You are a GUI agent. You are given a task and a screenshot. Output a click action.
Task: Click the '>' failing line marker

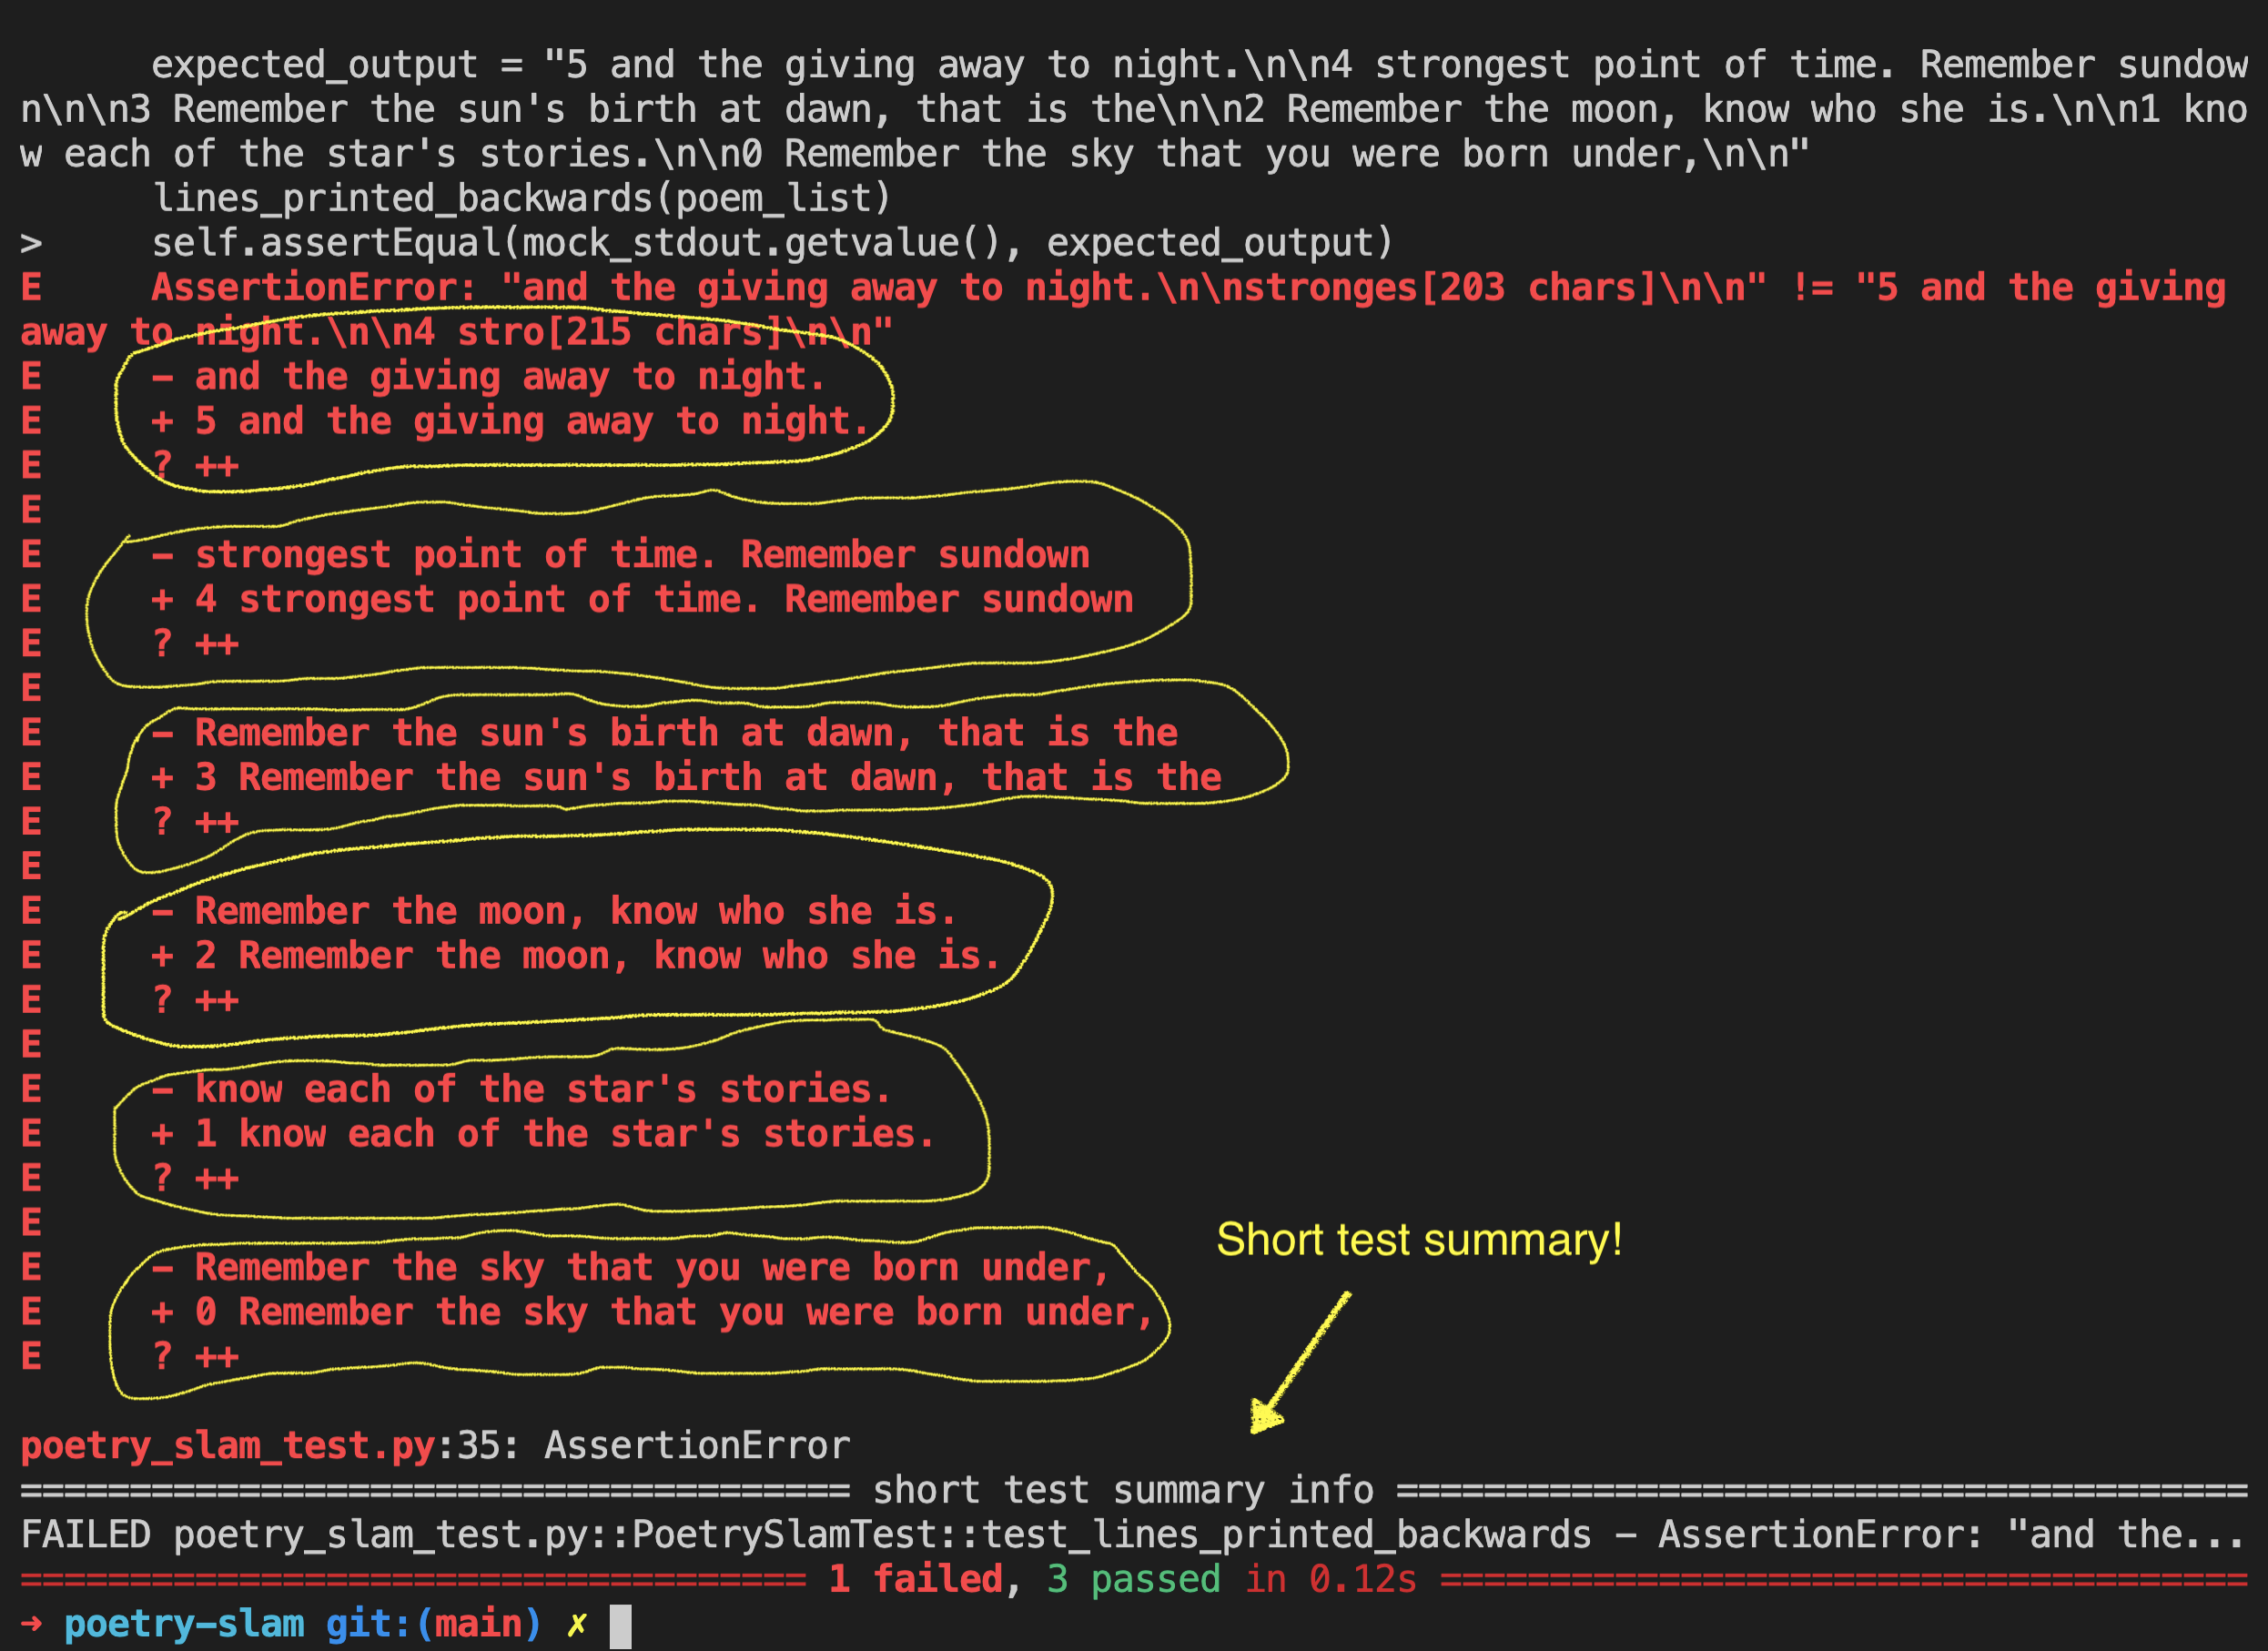(31, 243)
